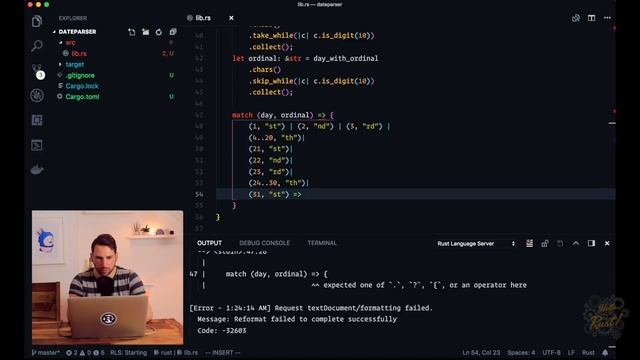Click the open changes icon above editor
Screen dimensions: 640x360
click(x=576, y=18)
